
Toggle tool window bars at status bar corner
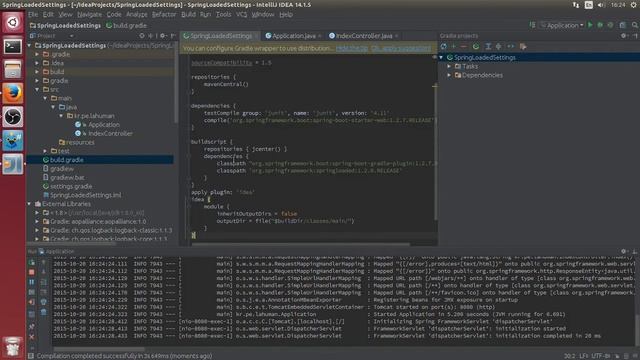(x=31, y=356)
